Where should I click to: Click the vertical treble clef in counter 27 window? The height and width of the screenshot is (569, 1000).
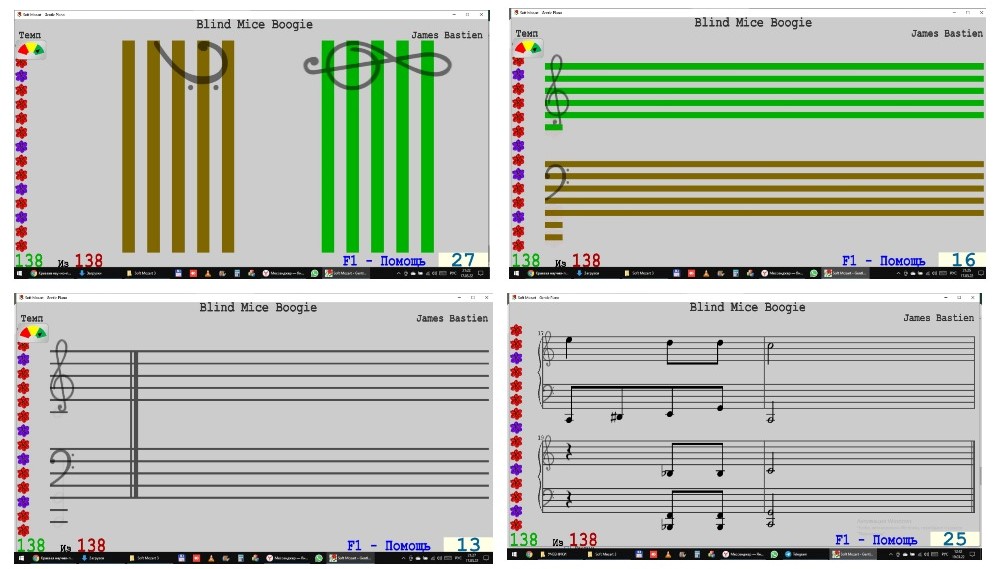pos(377,64)
